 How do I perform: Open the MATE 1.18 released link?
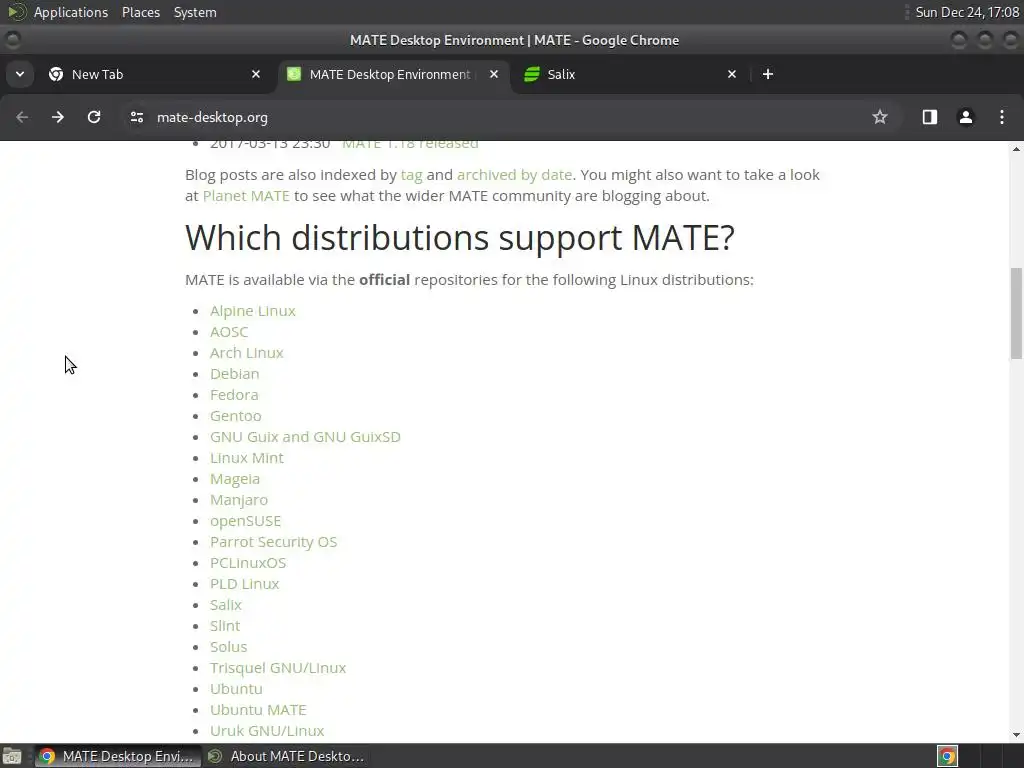(410, 144)
